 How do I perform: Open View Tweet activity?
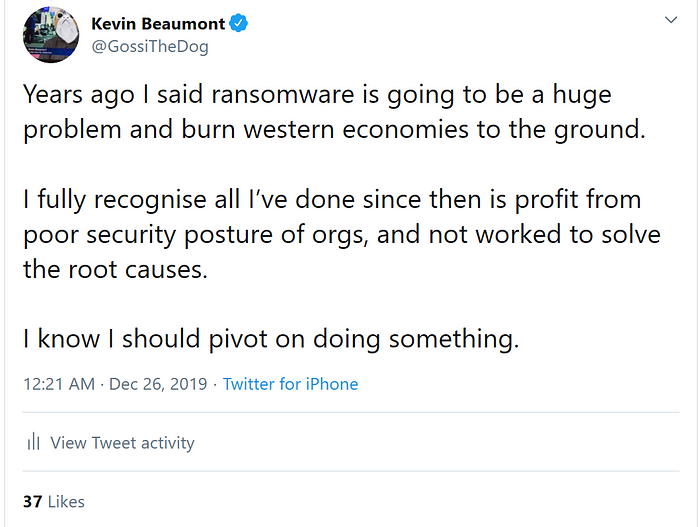click(122, 443)
